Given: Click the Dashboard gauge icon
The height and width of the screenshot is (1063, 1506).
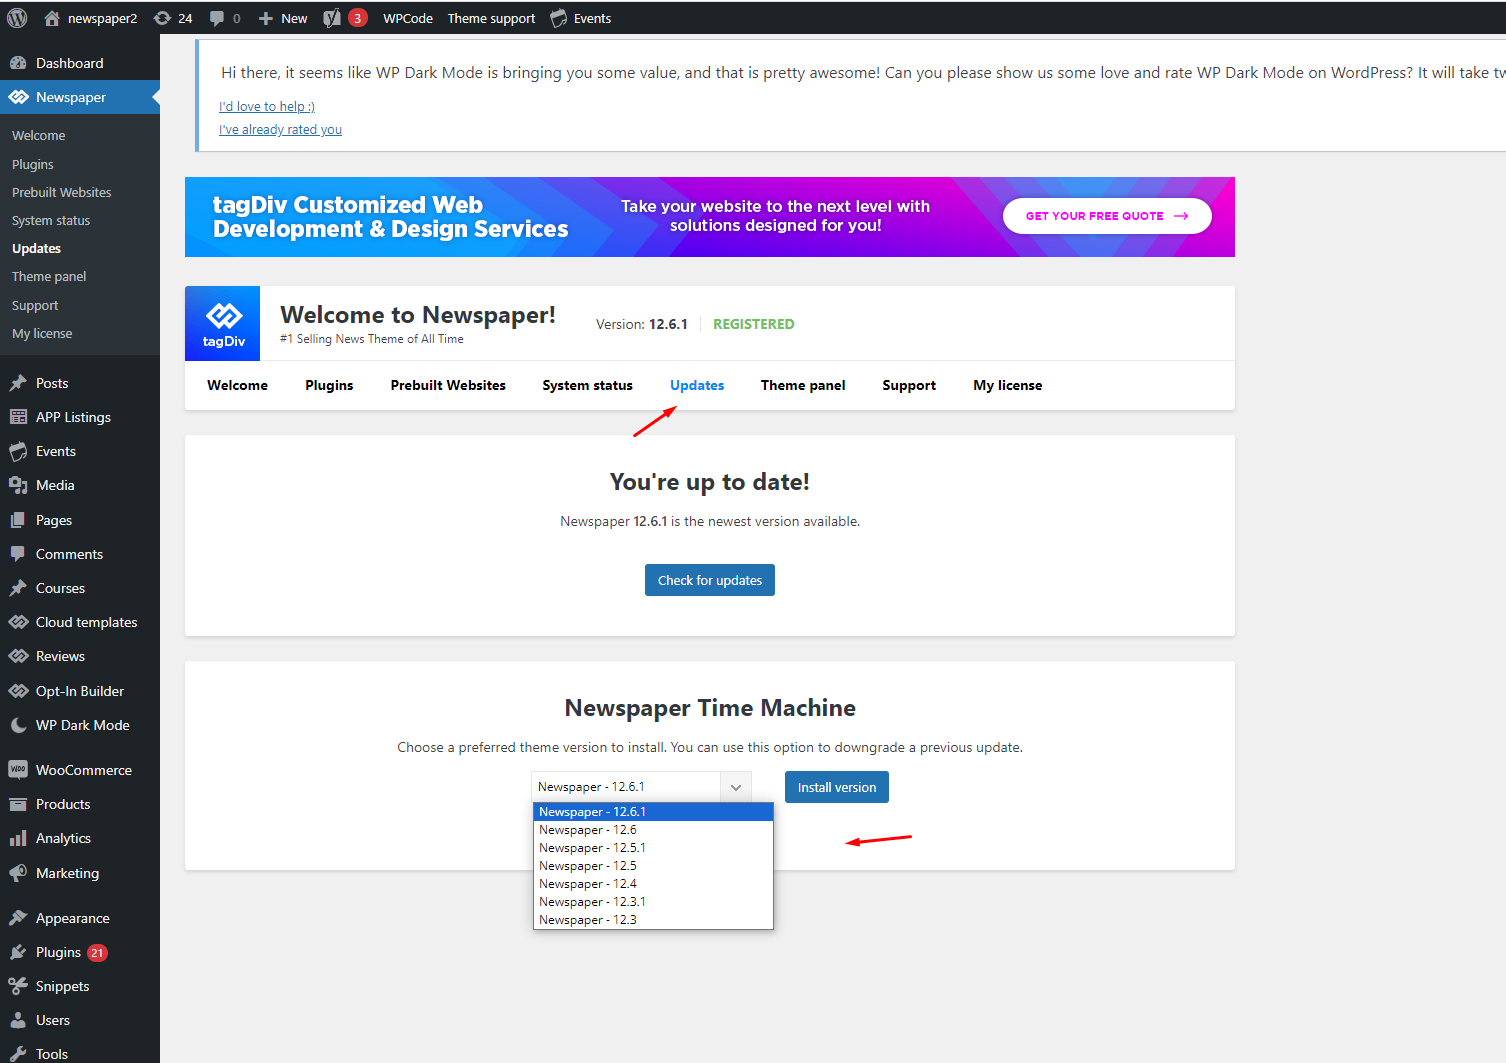Looking at the screenshot, I should tap(18, 63).
